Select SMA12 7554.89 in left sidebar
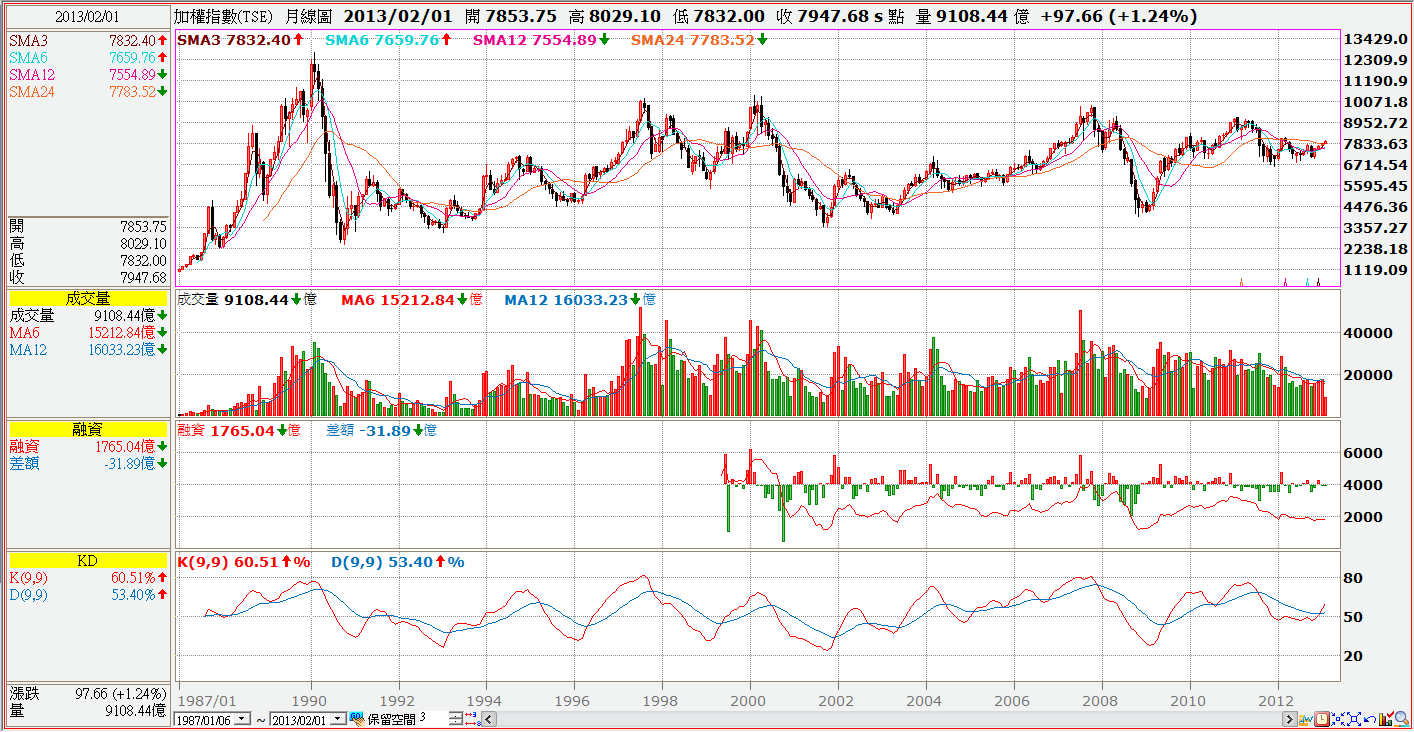This screenshot has height=732, width=1414. click(x=88, y=74)
